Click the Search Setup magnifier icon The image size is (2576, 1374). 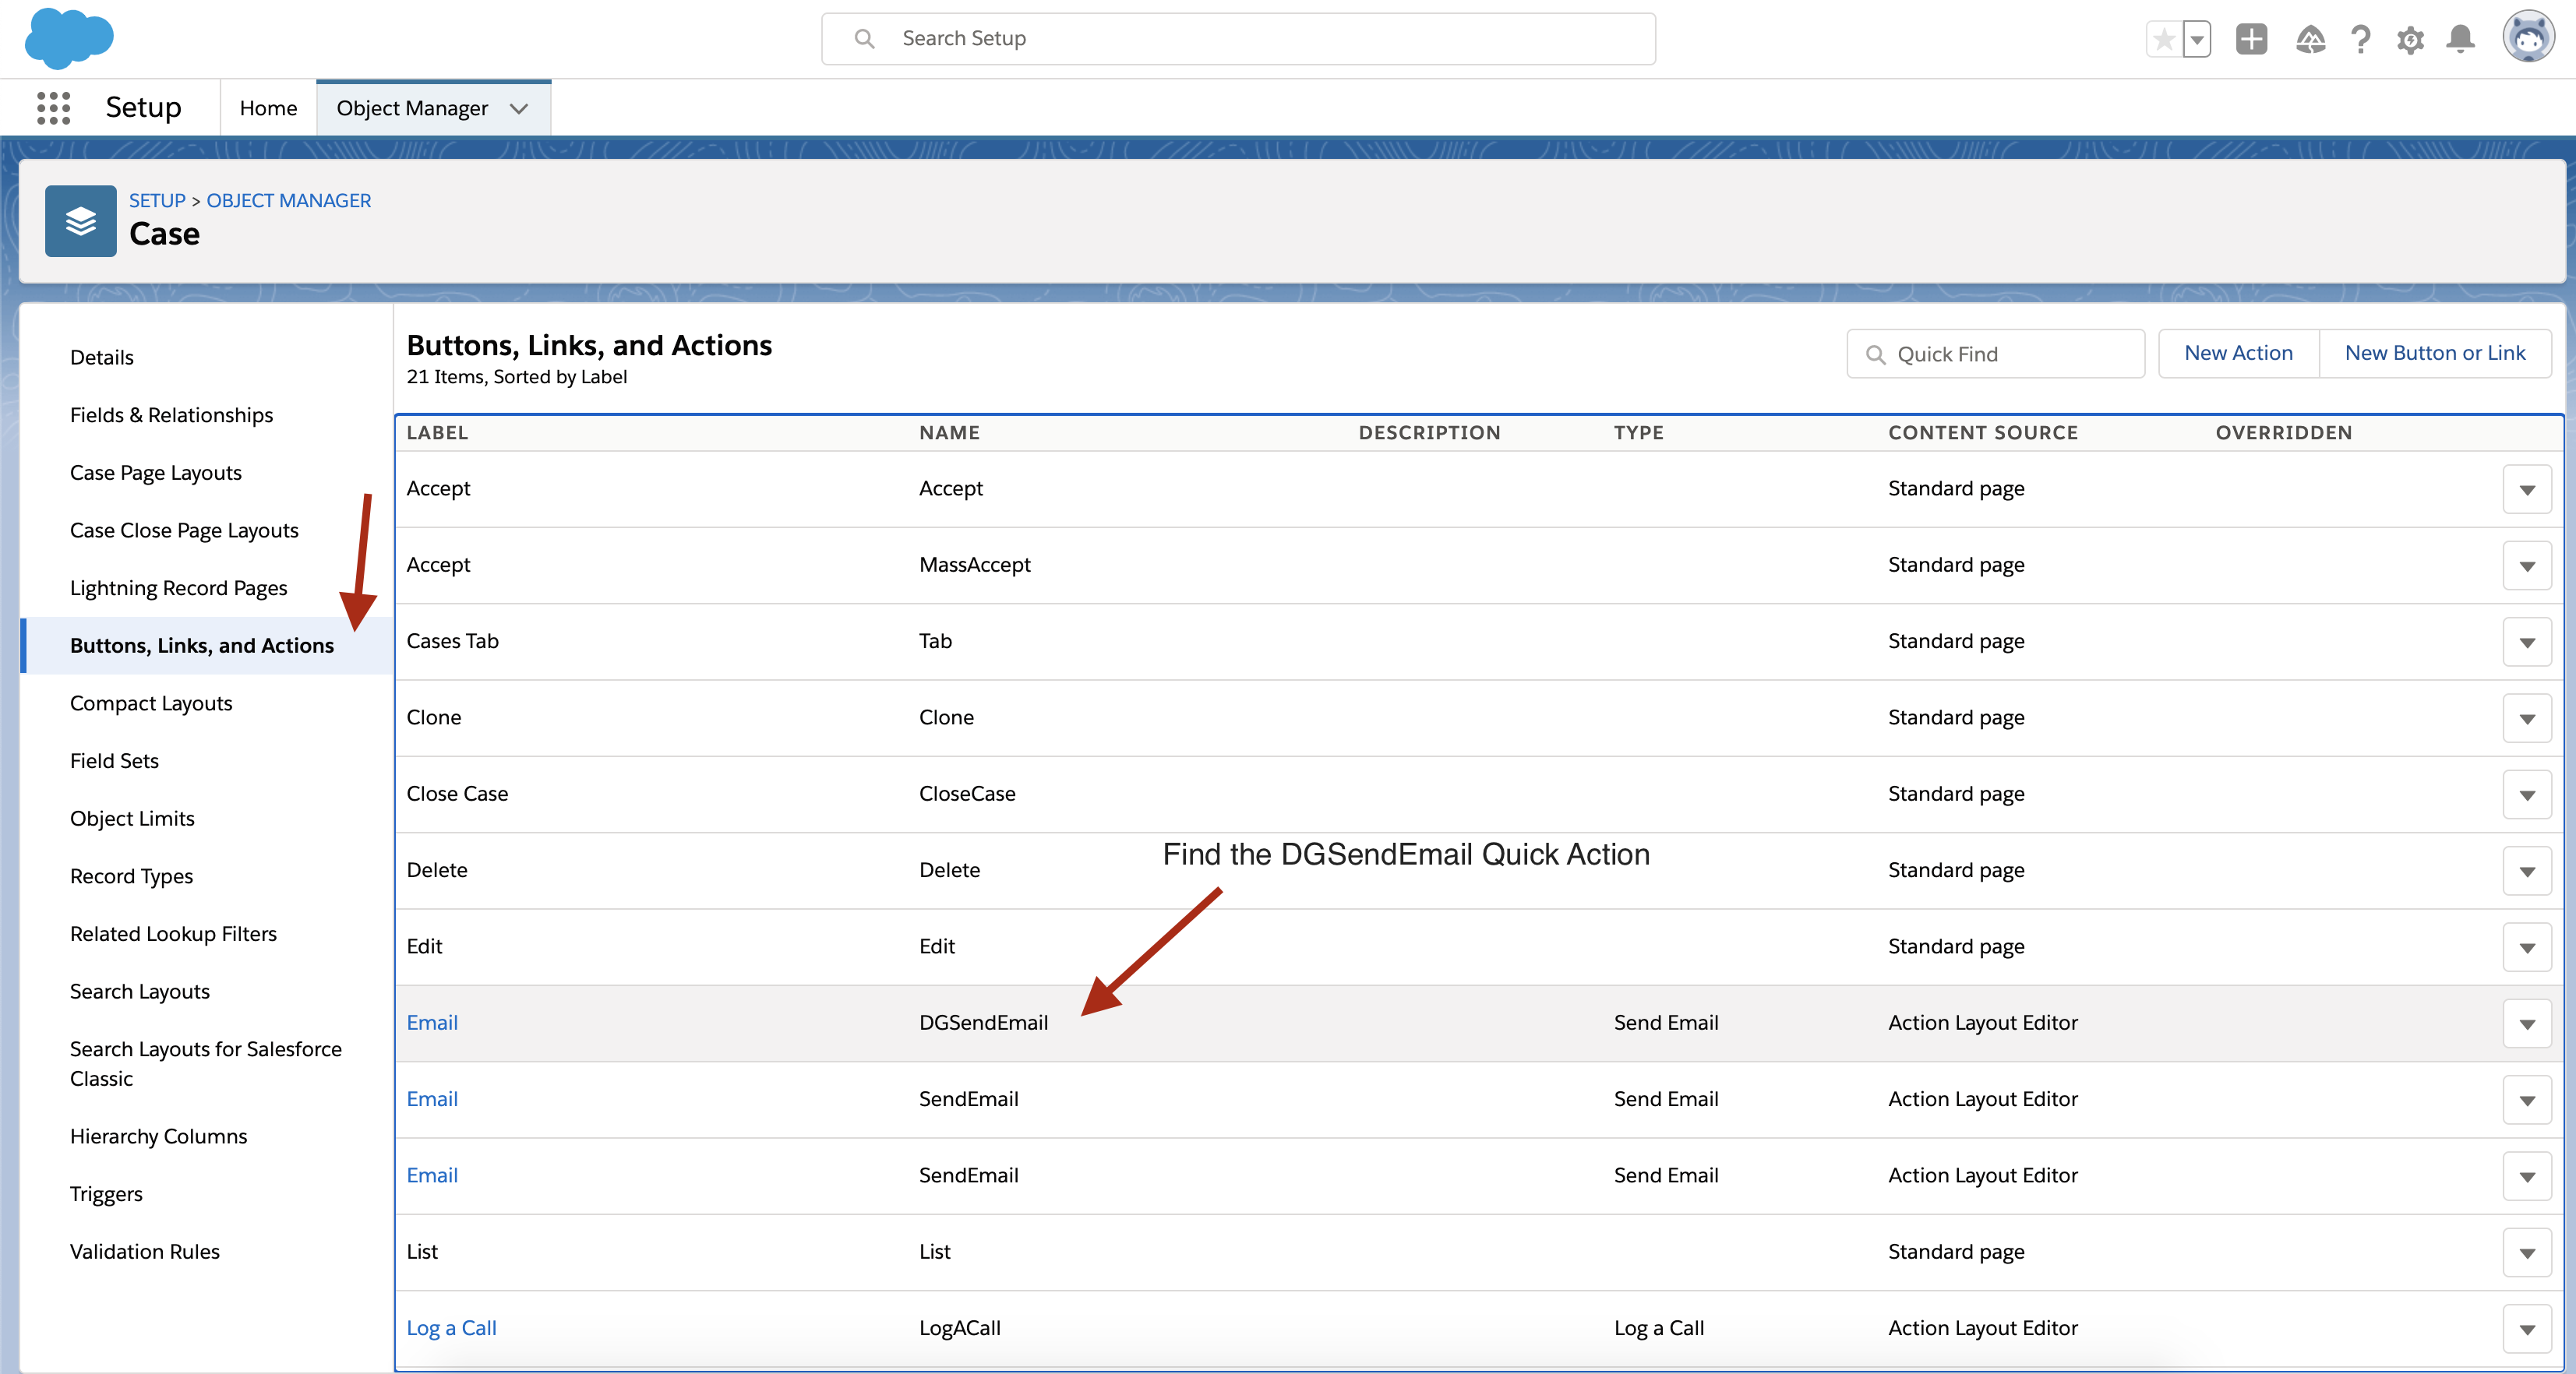click(865, 38)
